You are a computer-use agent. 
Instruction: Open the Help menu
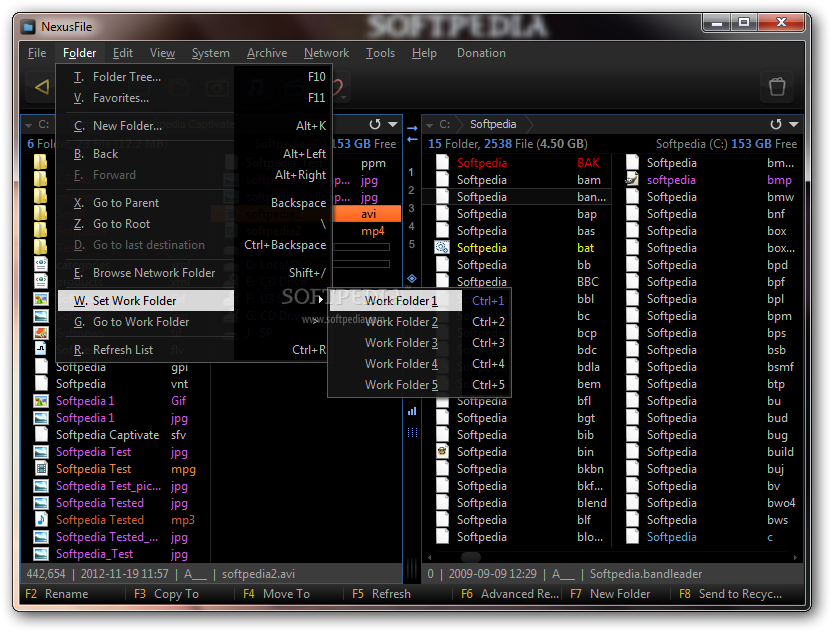(x=424, y=53)
